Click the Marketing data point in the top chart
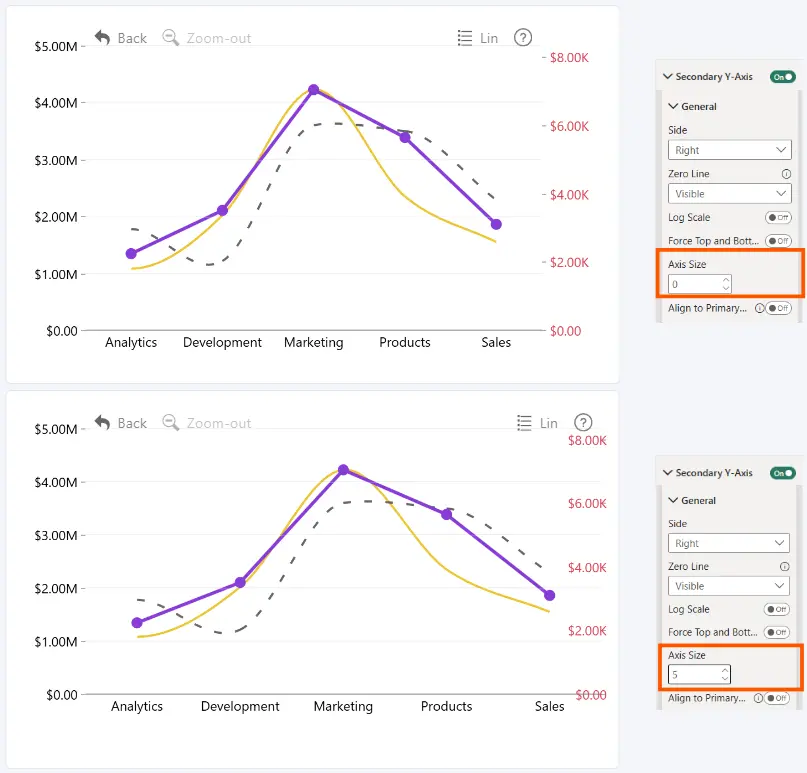807x773 pixels. pos(313,90)
